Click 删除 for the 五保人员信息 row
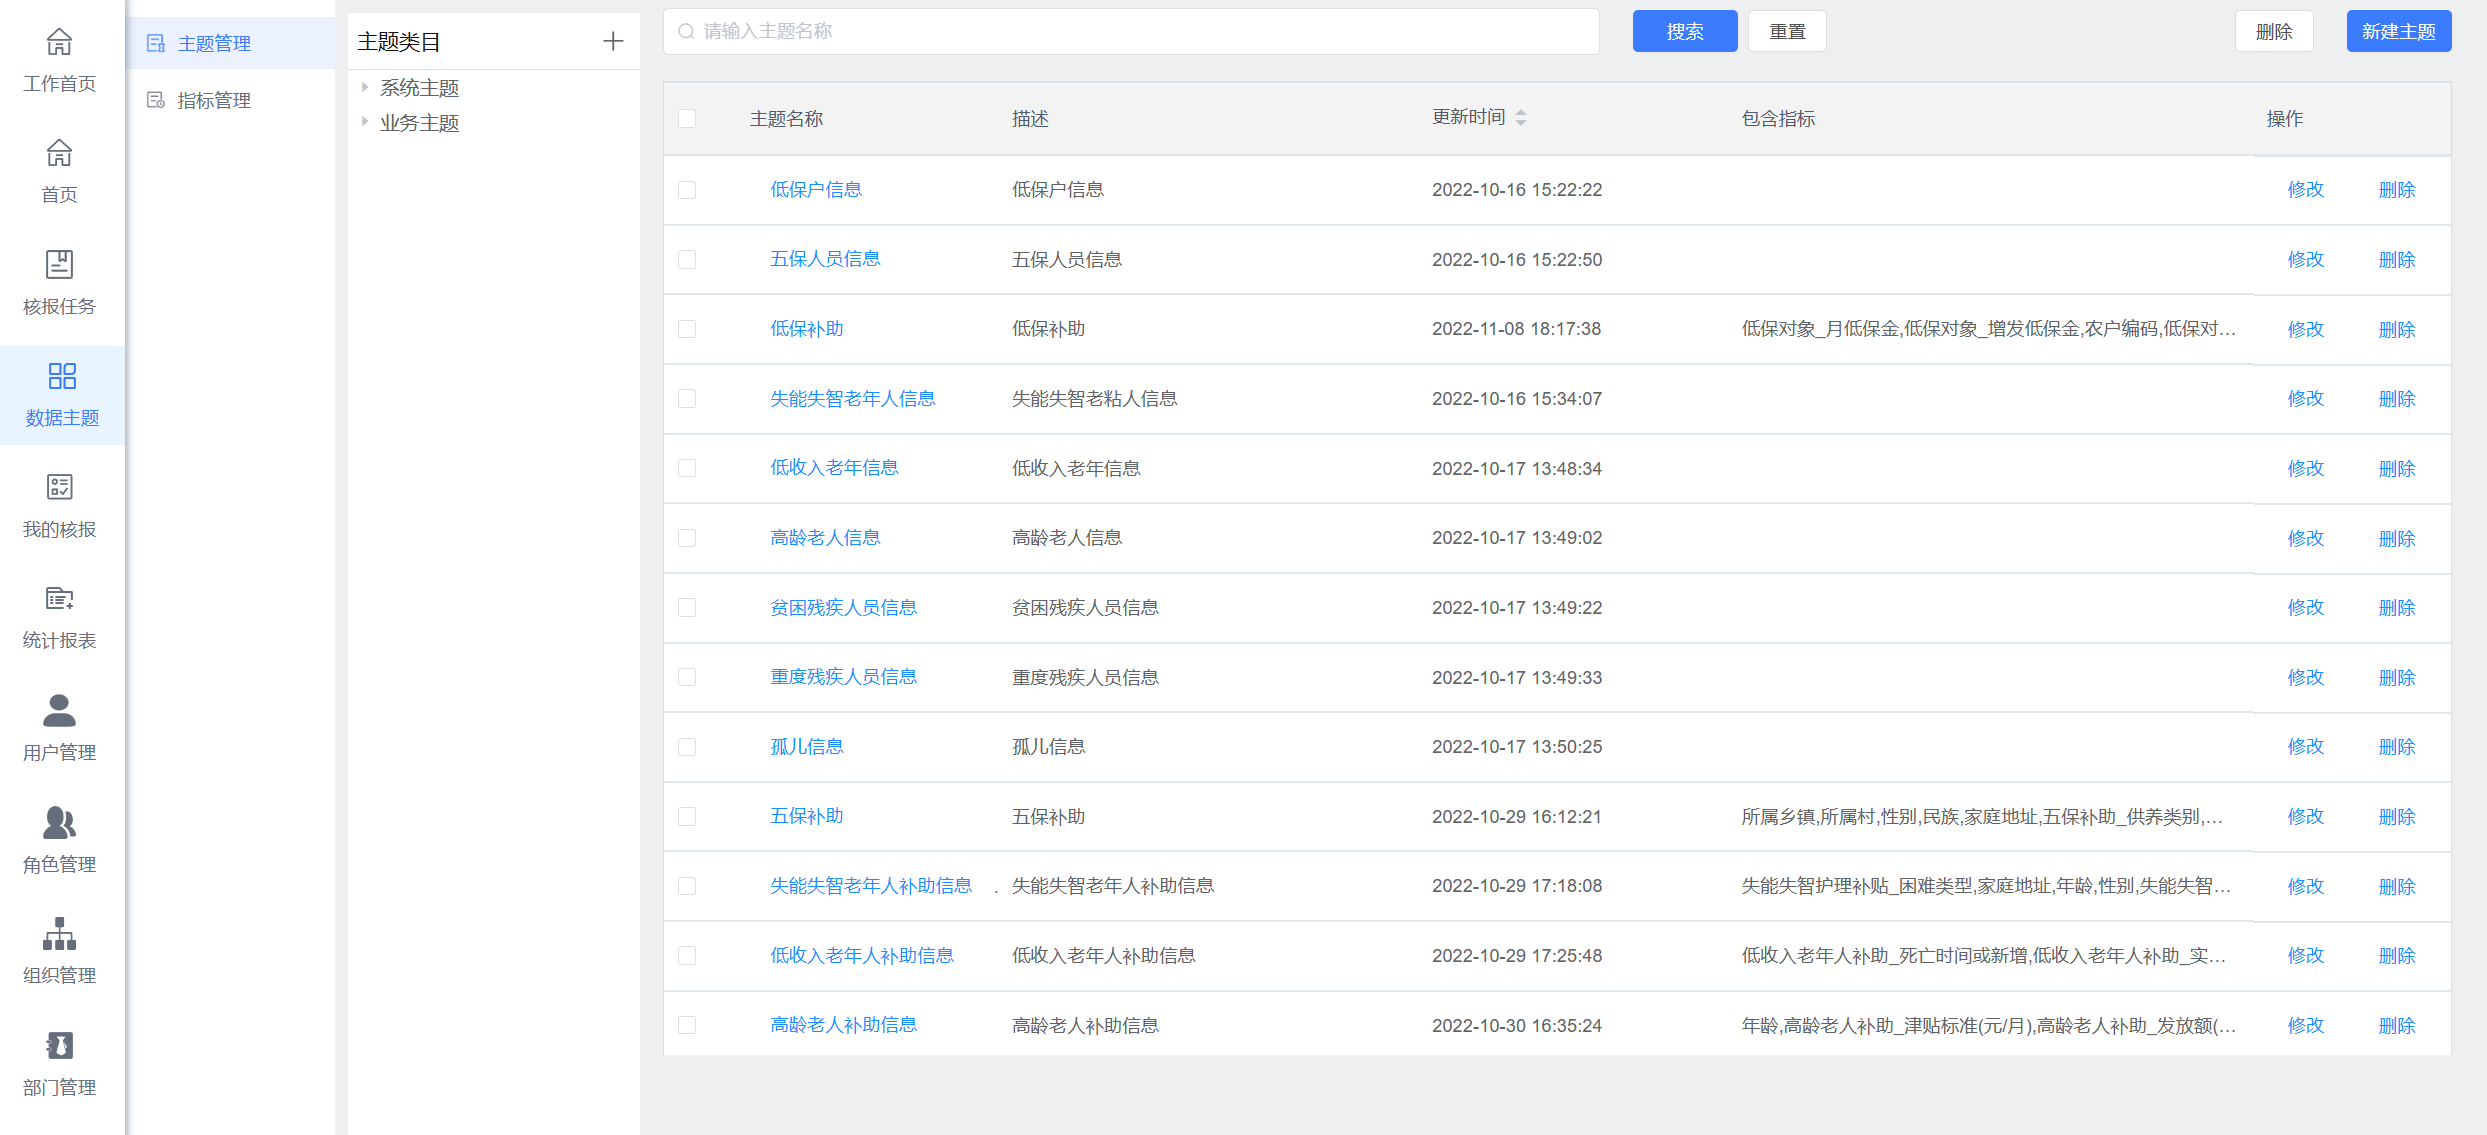The width and height of the screenshot is (2487, 1135). [x=2397, y=259]
